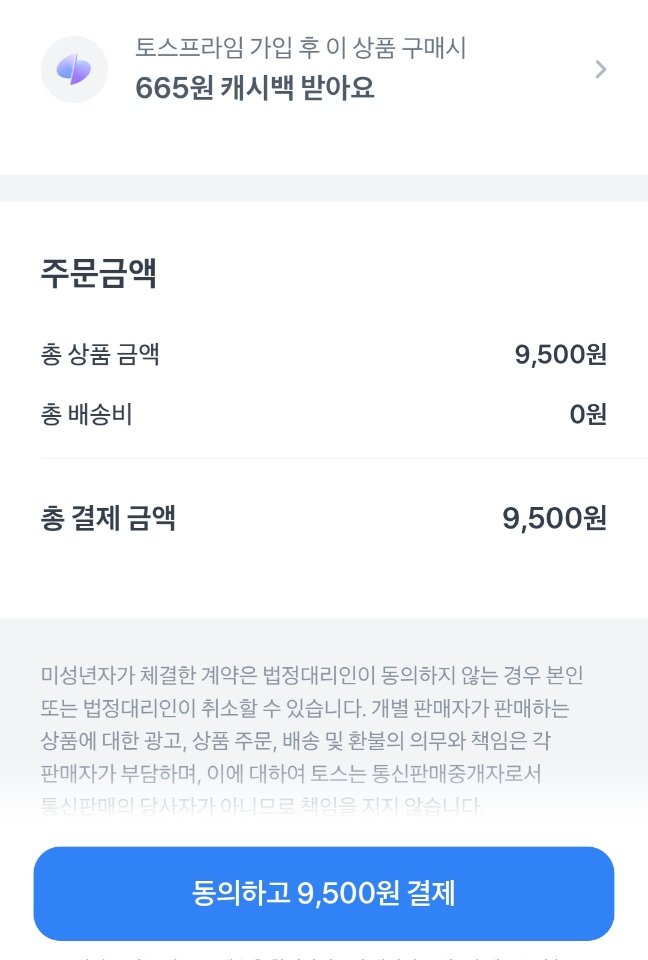Tap the bold 9,500원 total payment amount

point(555,518)
